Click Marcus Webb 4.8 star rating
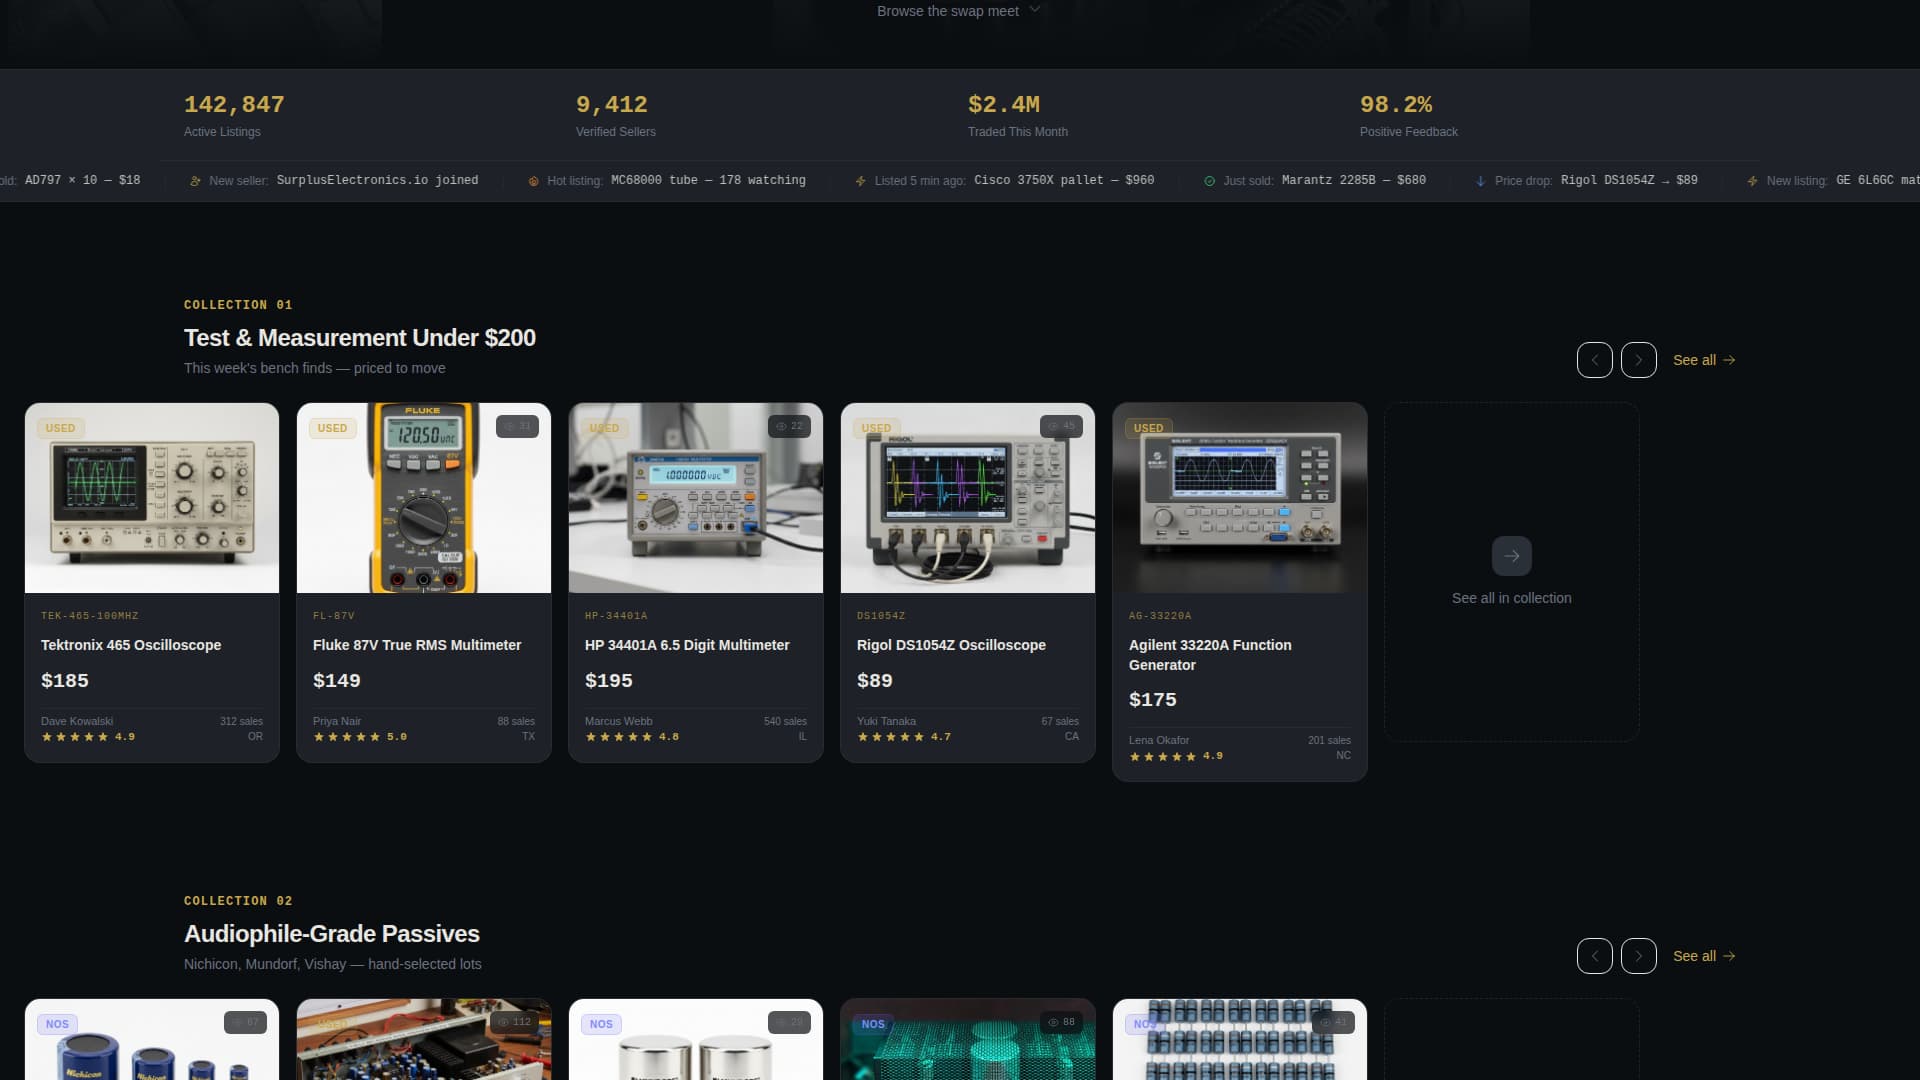This screenshot has height=1080, width=1920. (x=632, y=737)
